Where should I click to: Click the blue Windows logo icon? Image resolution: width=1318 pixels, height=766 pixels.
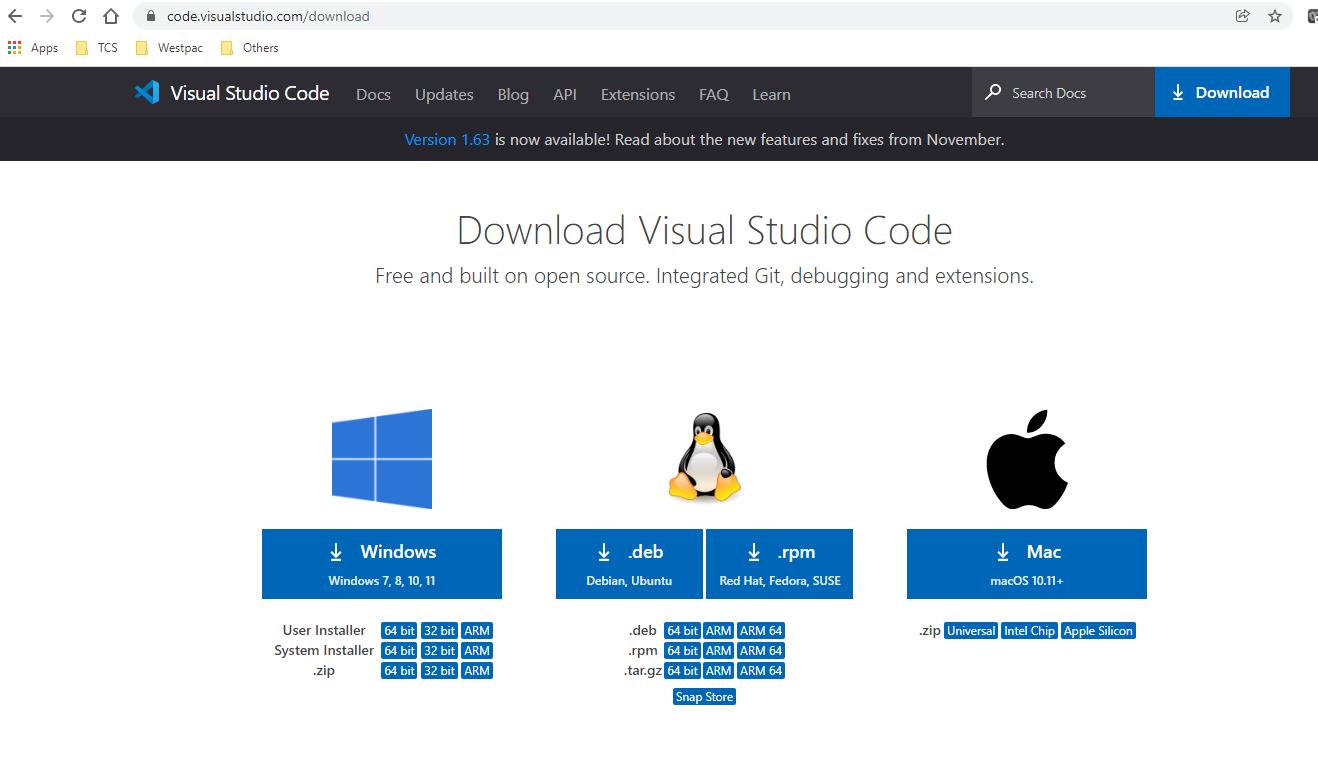382,459
